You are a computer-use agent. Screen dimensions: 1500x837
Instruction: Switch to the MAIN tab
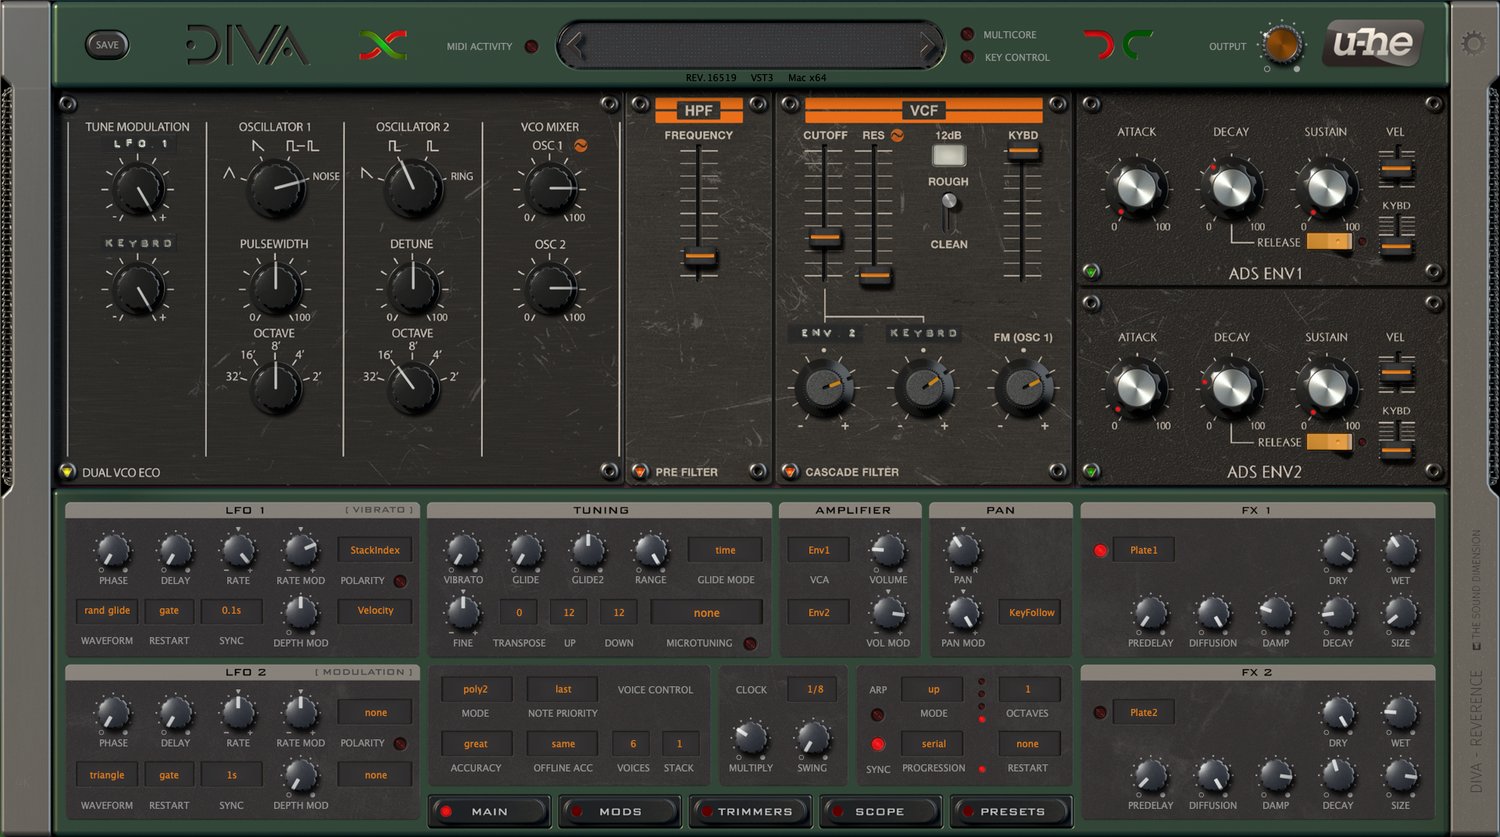pos(490,811)
